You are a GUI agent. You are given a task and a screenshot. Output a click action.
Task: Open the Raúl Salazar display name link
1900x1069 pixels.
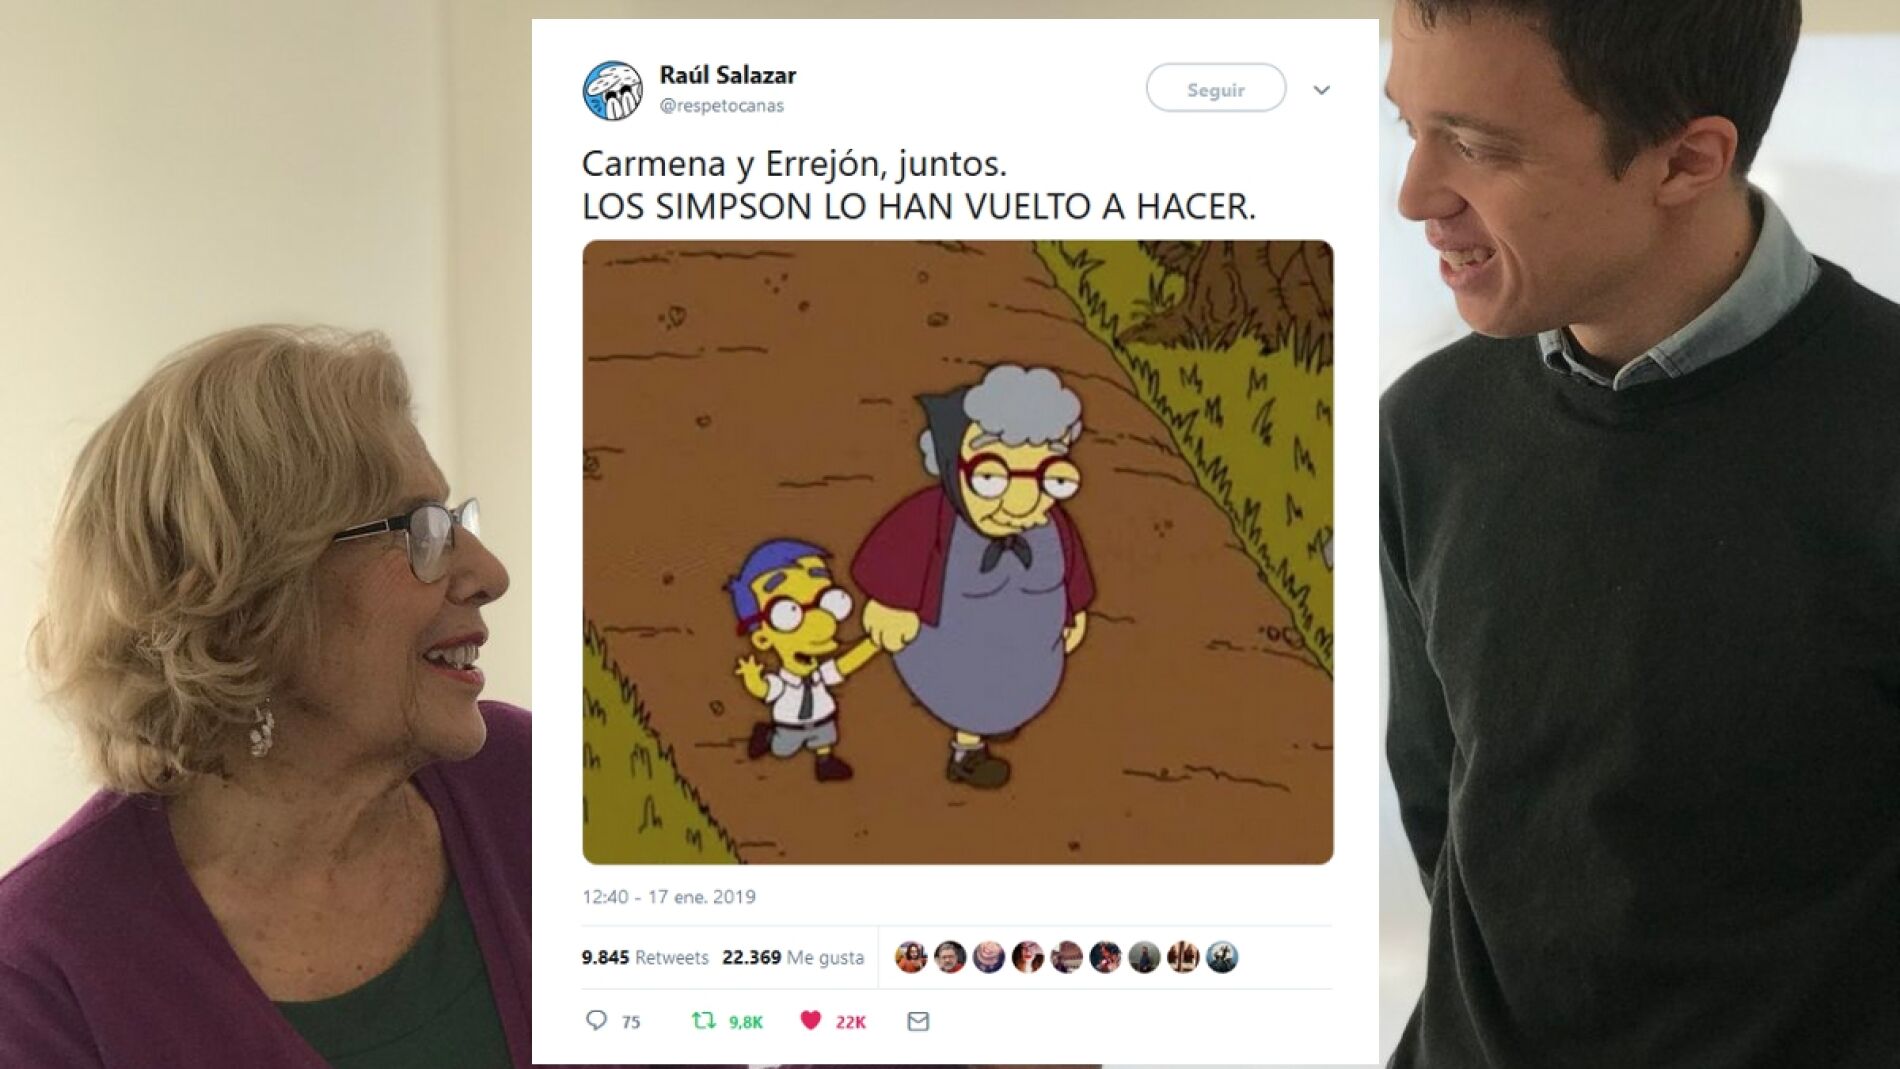coord(727,75)
